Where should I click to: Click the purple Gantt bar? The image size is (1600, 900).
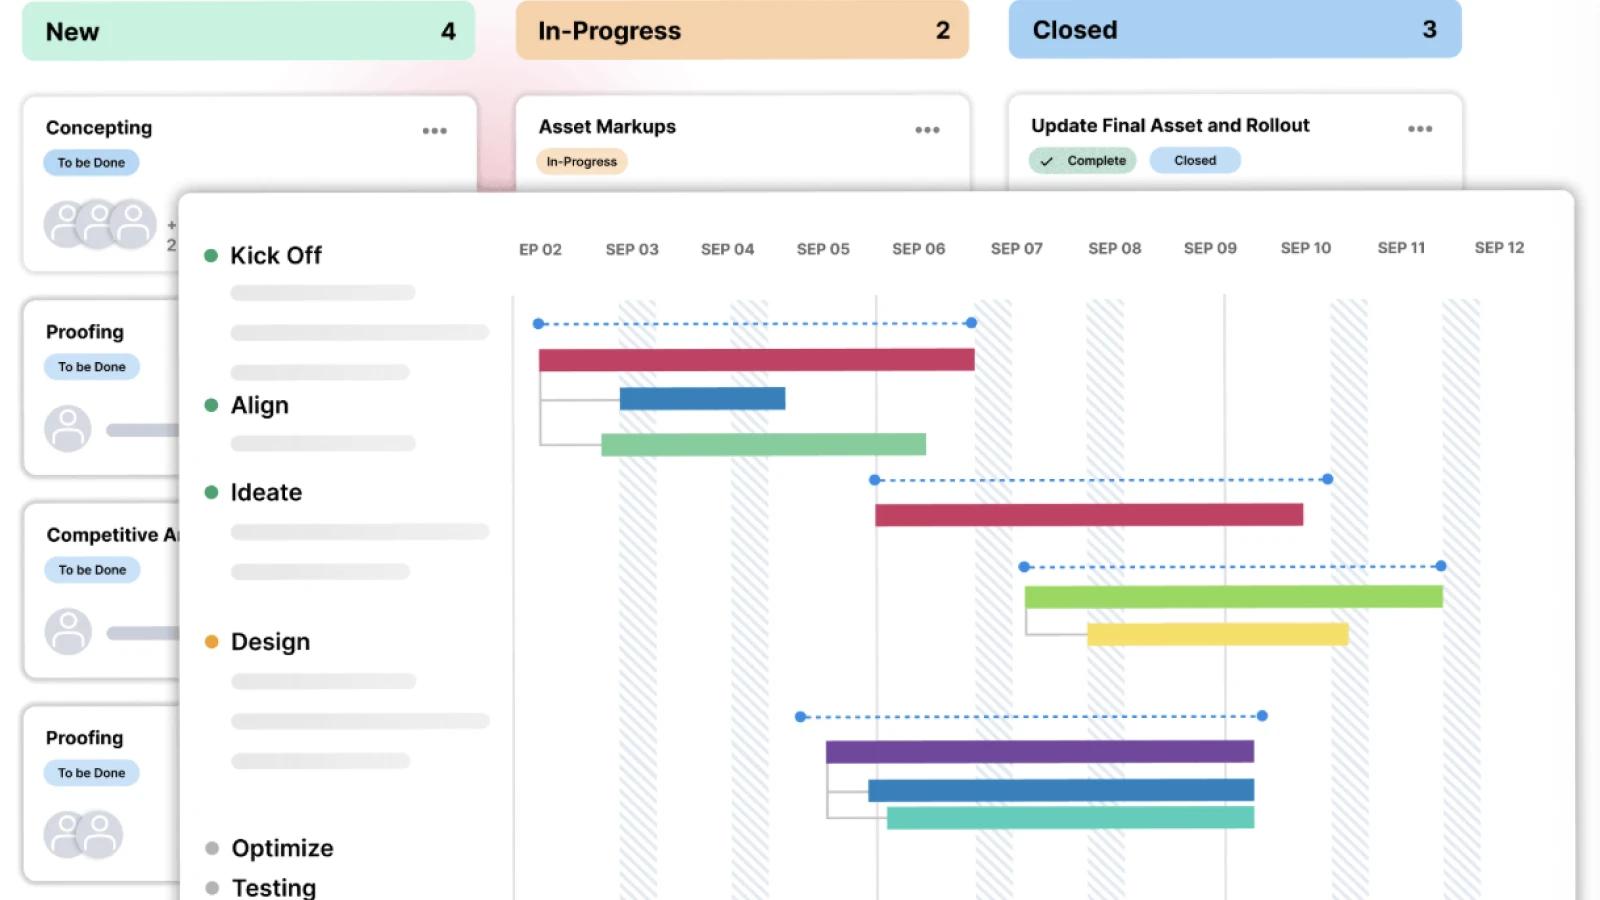pos(1040,752)
